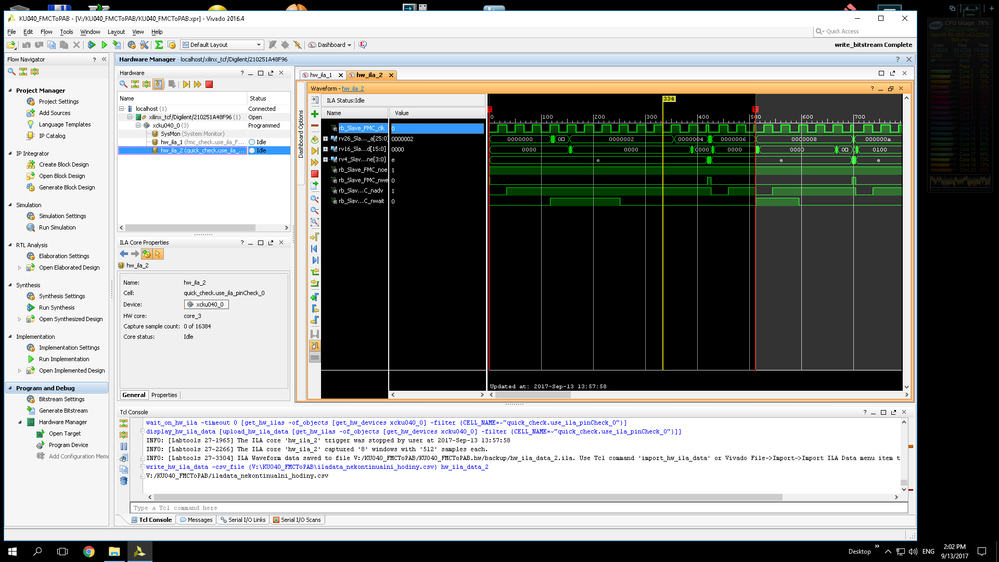Image resolution: width=999 pixels, height=562 pixels.
Task: Click the Open Project folder icon in main toolbar
Action: click(x=11, y=45)
